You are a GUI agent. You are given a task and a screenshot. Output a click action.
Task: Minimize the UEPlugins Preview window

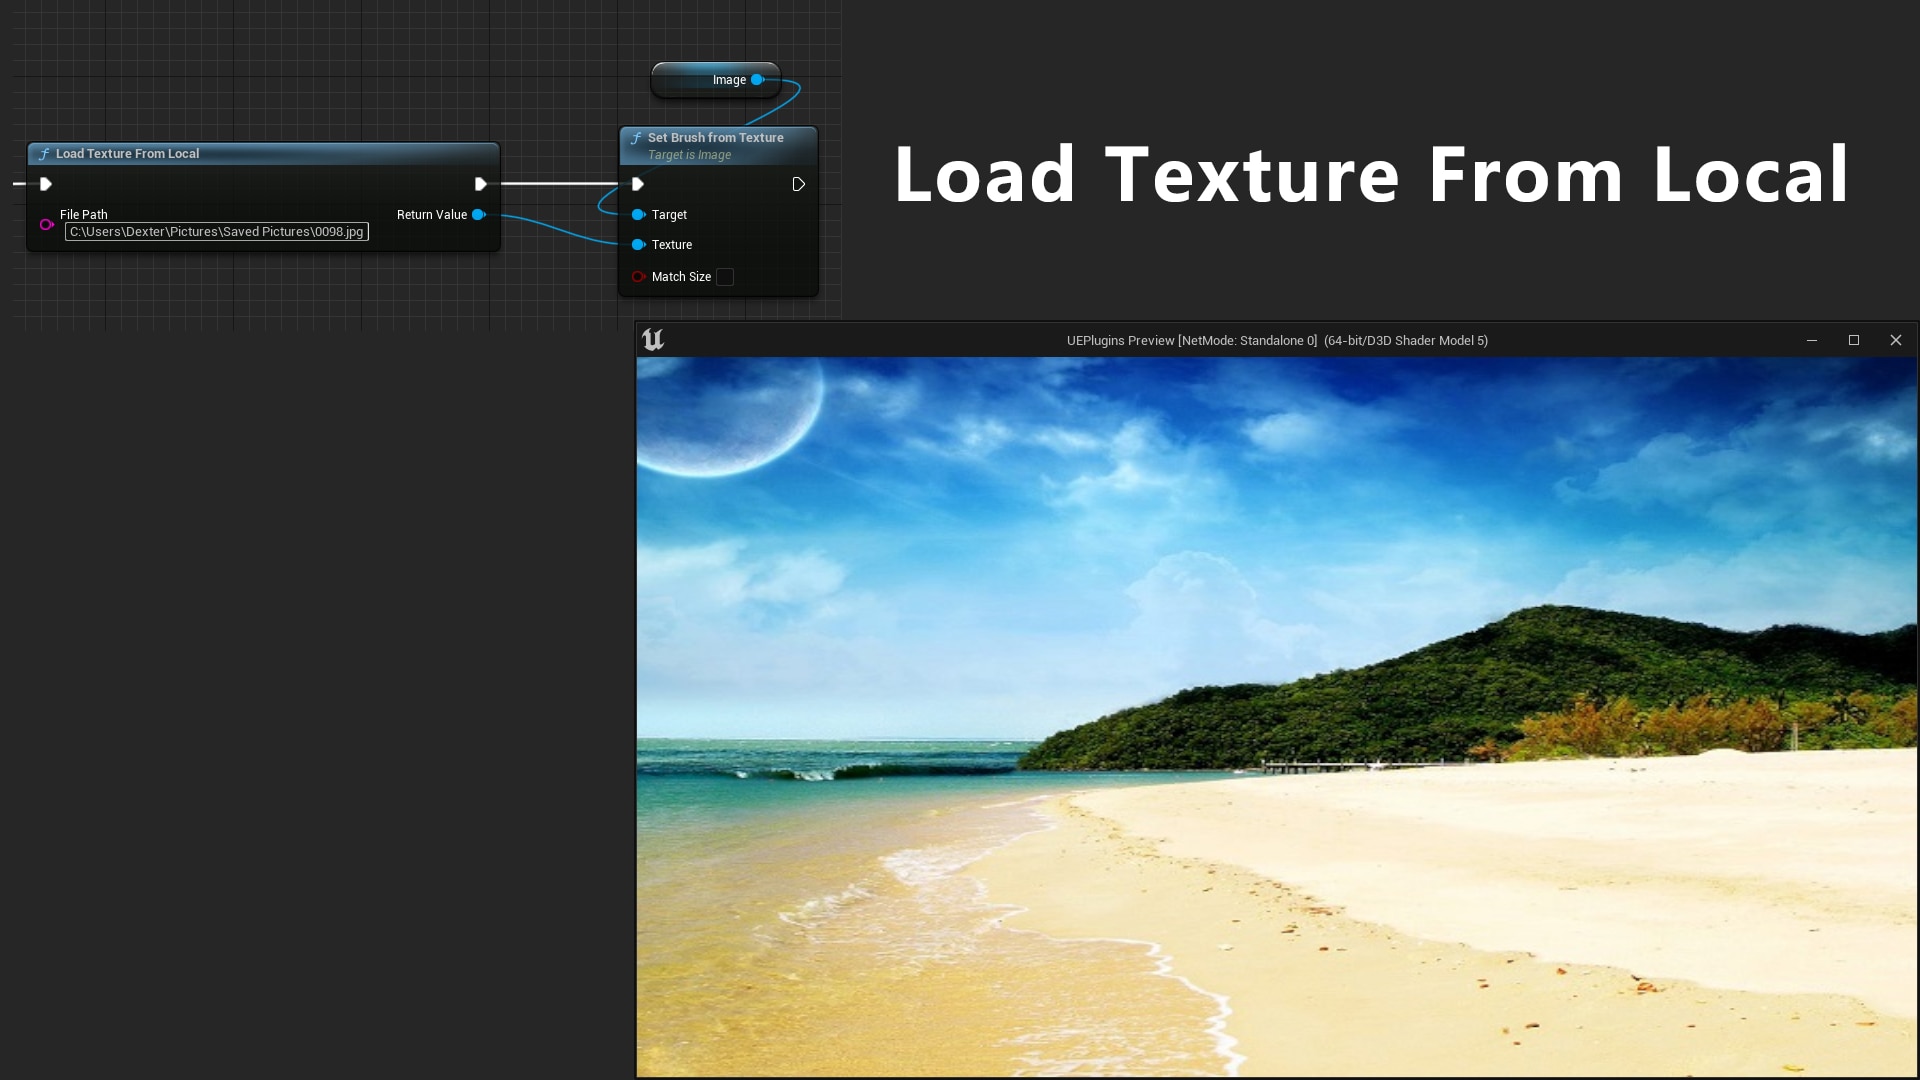[1812, 340]
